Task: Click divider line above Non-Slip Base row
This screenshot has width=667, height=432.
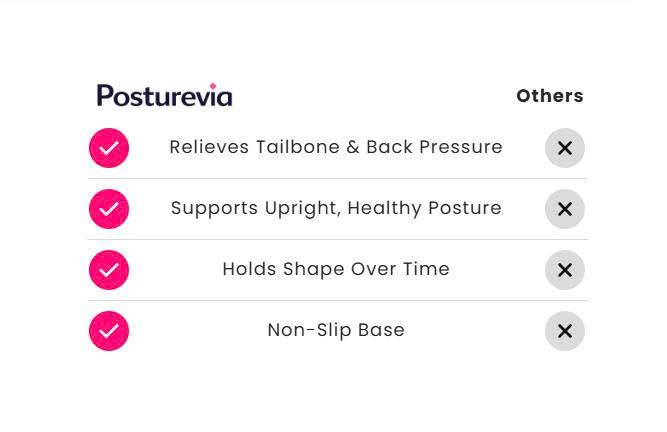Action: pyautogui.click(x=336, y=301)
